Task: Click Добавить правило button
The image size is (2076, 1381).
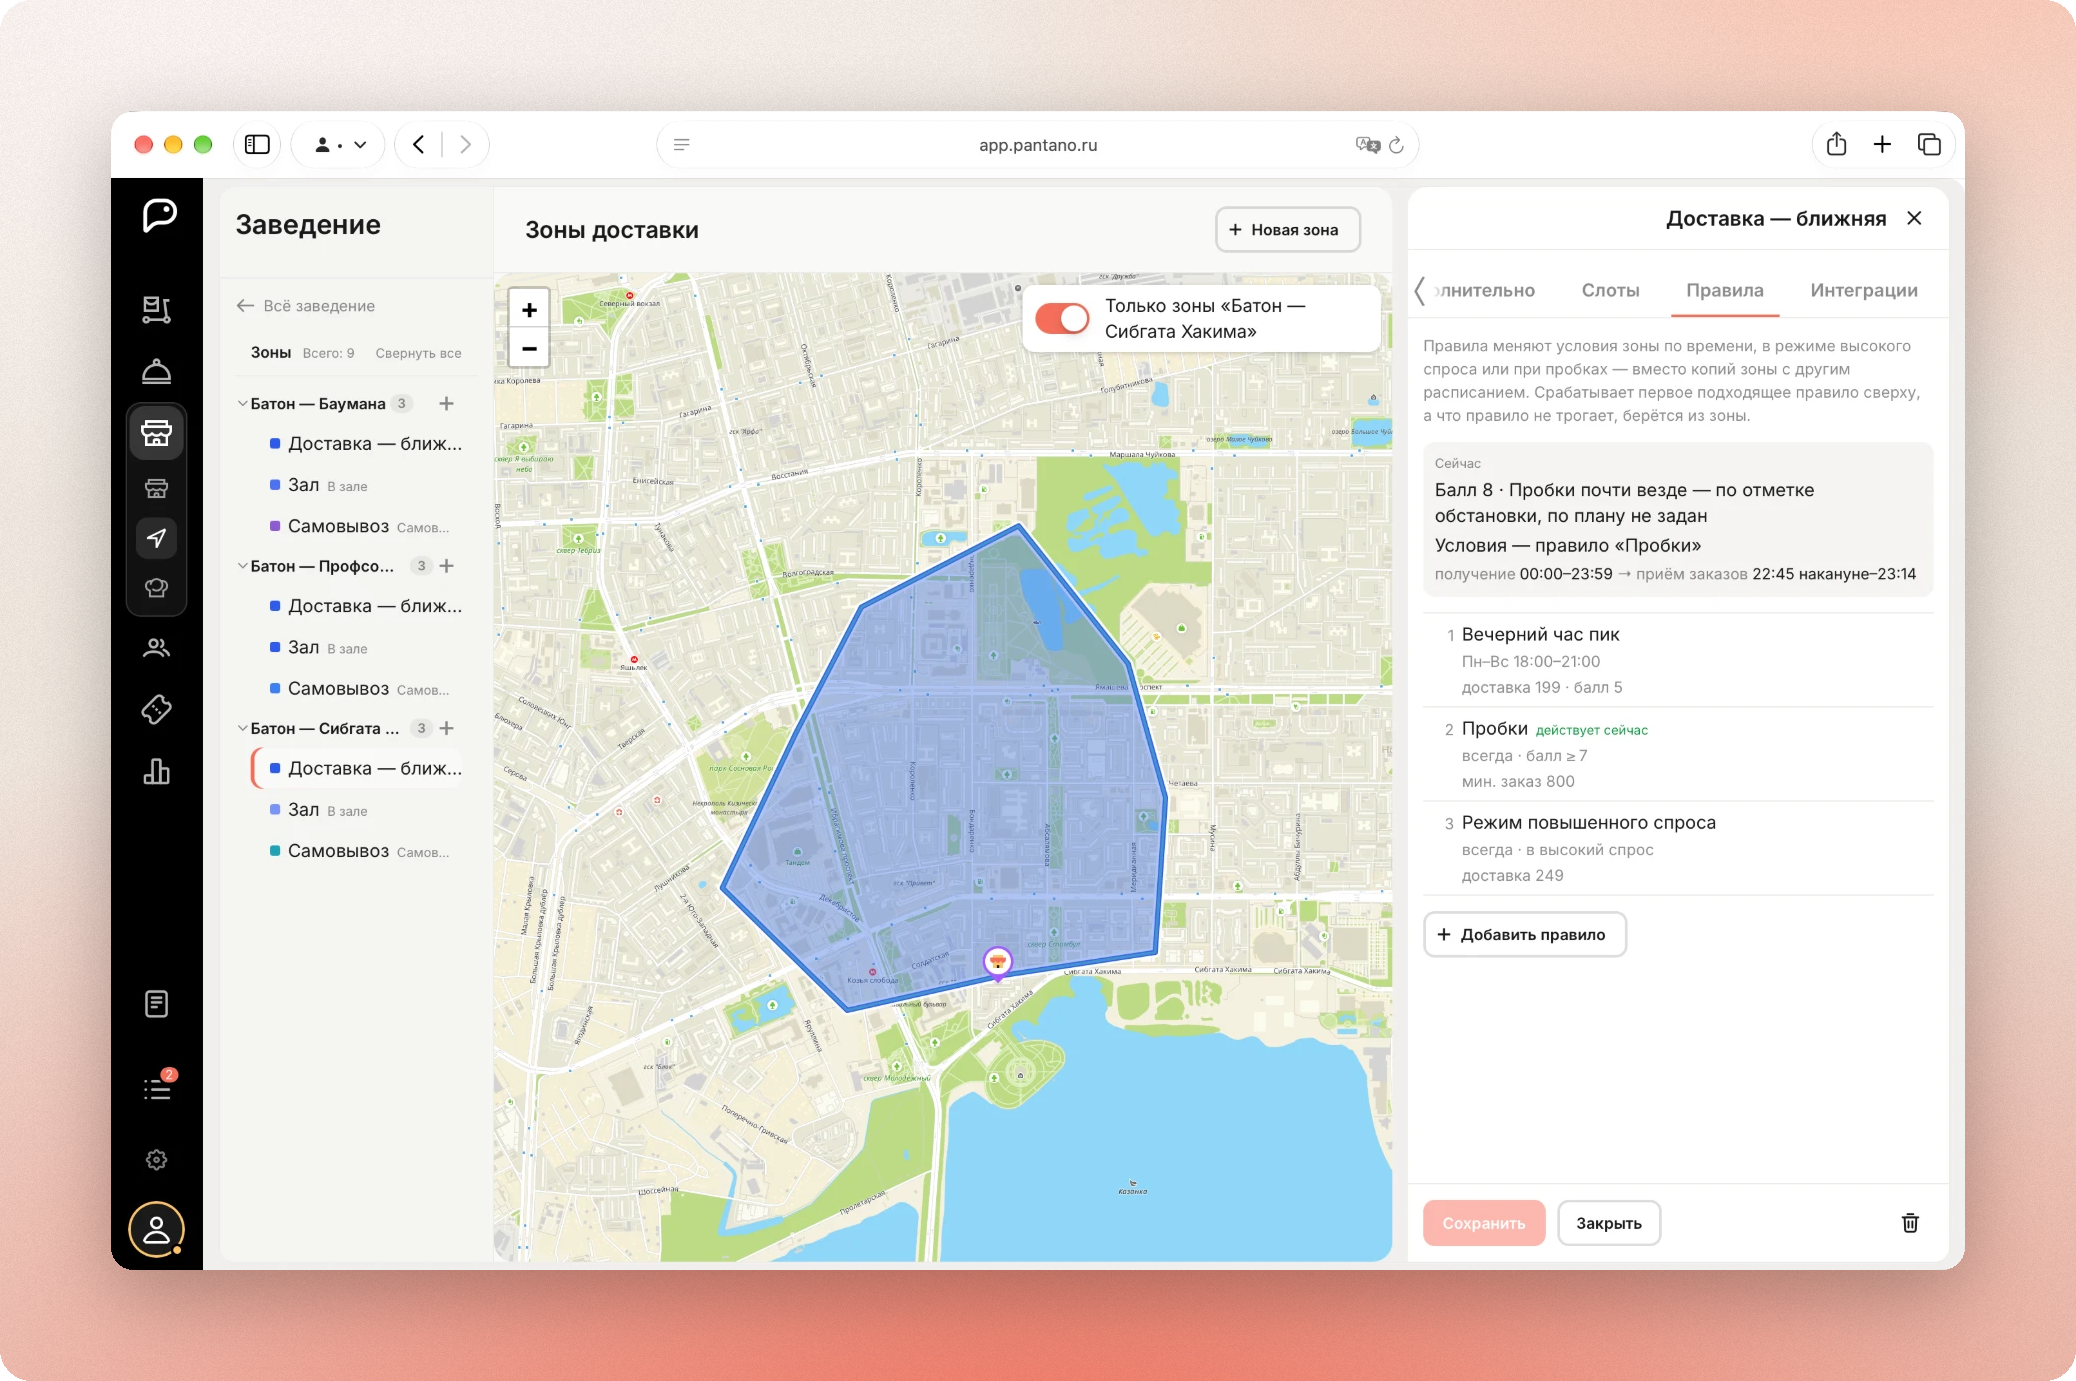Action: 1524,934
